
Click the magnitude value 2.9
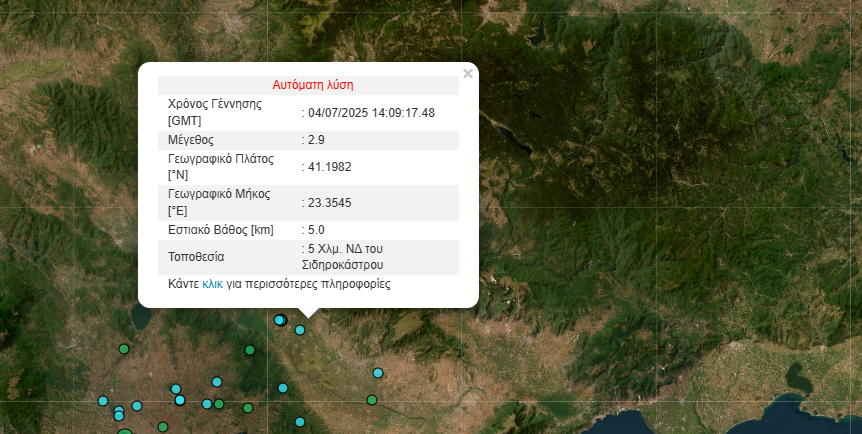316,140
